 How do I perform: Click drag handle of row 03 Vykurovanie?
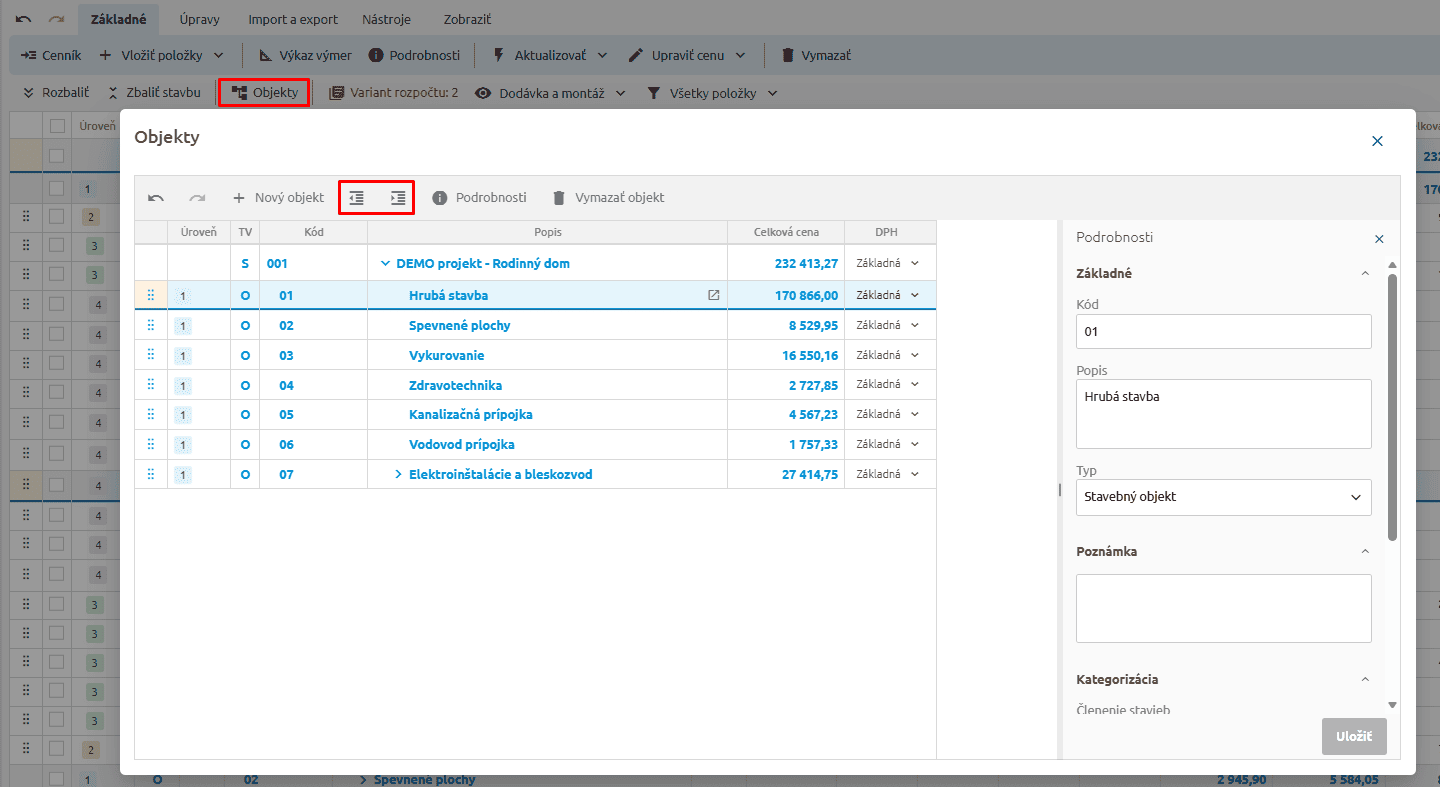pyautogui.click(x=151, y=355)
